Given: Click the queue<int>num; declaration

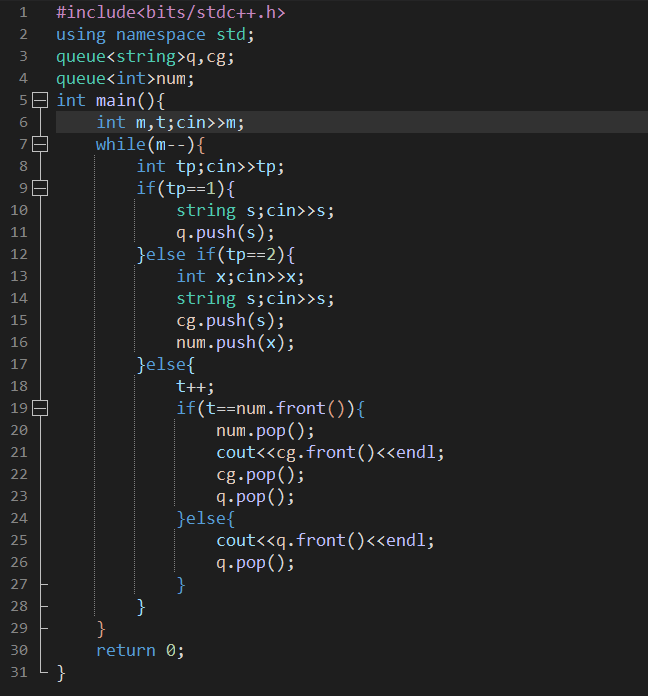Looking at the screenshot, I should click(125, 79).
